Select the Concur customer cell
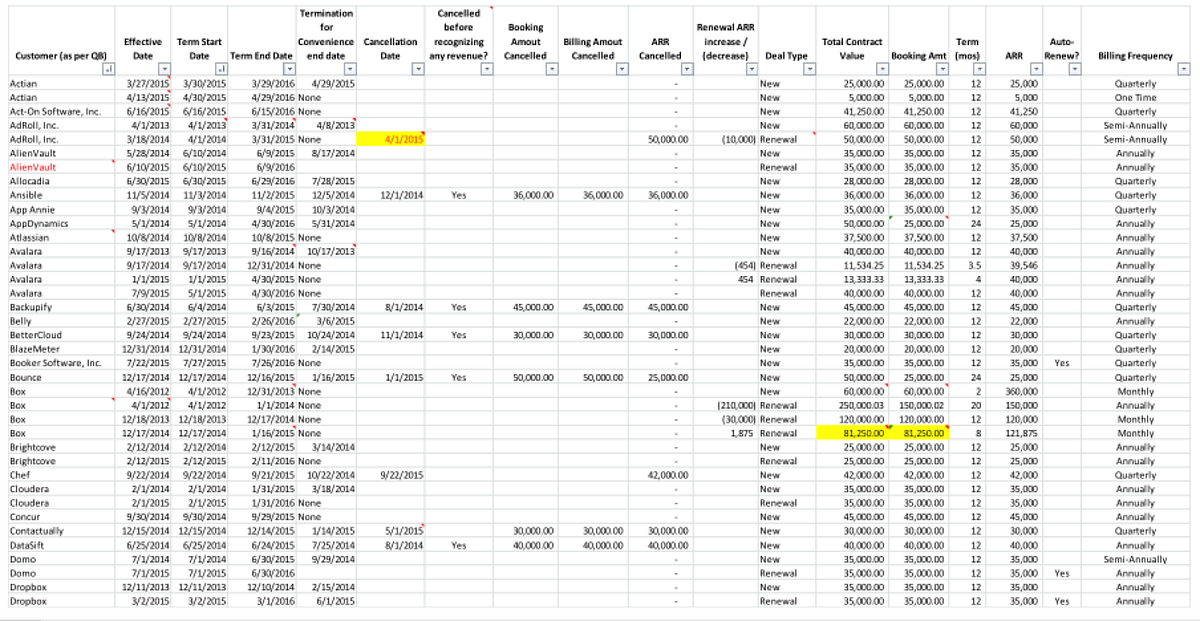 (x=61, y=517)
